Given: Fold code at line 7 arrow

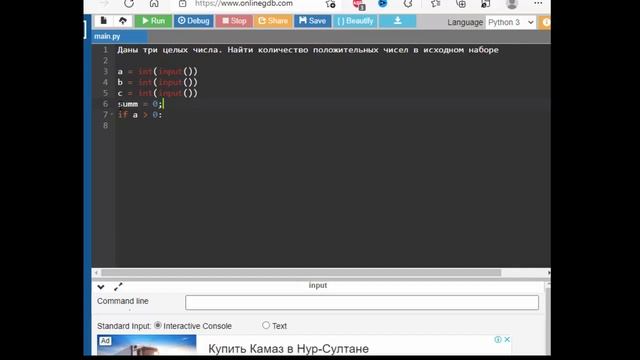Looking at the screenshot, I should [112, 115].
